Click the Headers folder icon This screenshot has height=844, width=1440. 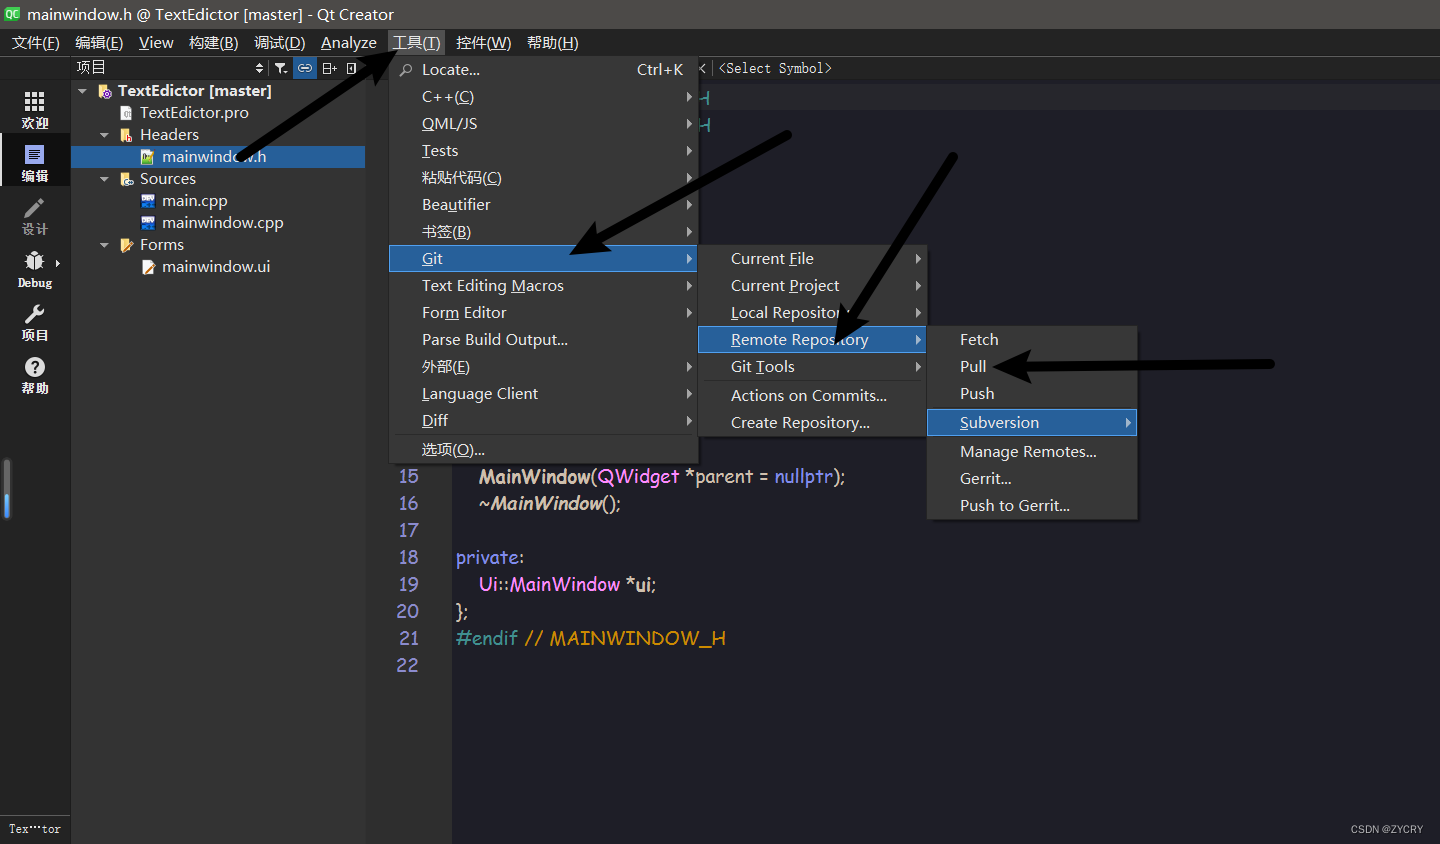pos(127,135)
